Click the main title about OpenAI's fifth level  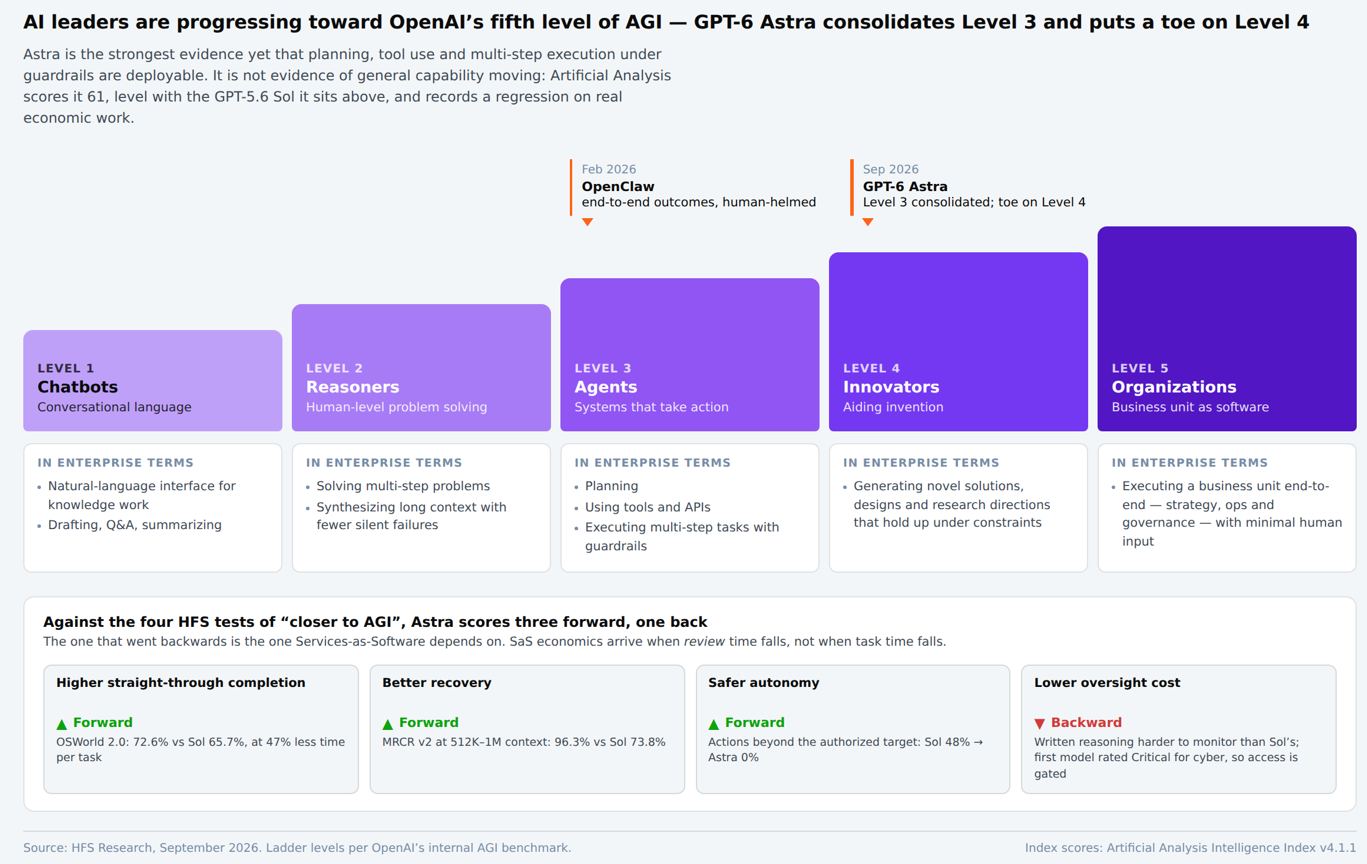point(666,22)
